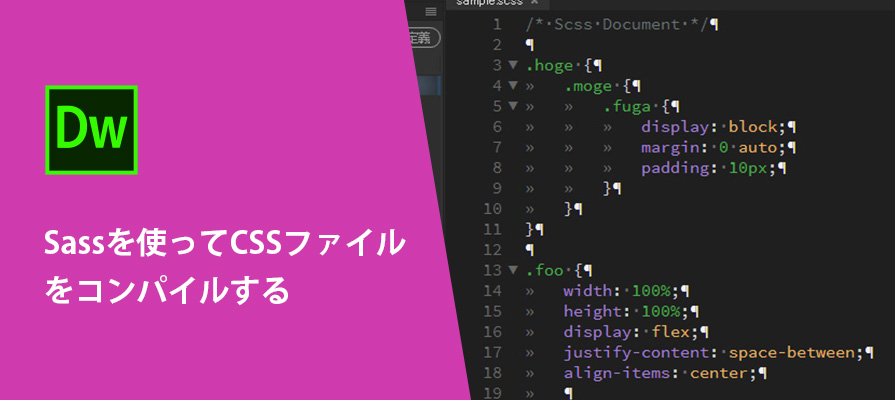Image resolution: width=895 pixels, height=400 pixels.
Task: Click the .foo selector text
Action: [x=546, y=270]
